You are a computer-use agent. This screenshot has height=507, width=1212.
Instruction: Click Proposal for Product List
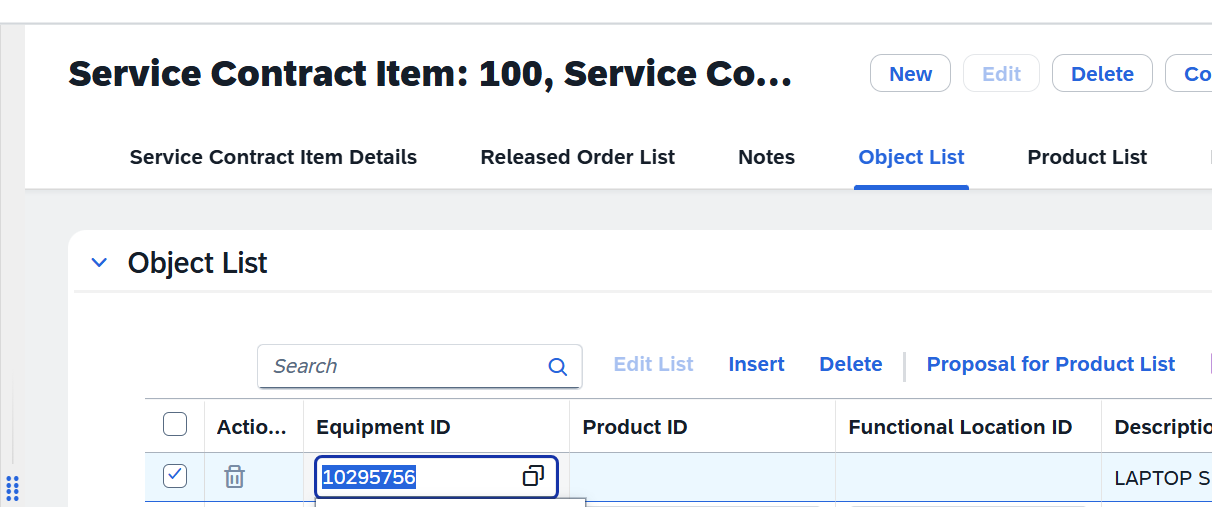pos(1050,365)
